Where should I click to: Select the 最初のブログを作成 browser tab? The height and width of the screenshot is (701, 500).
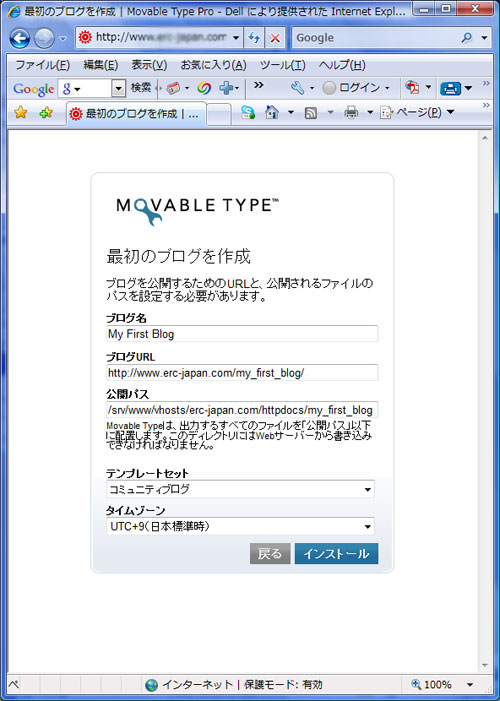pyautogui.click(x=136, y=114)
